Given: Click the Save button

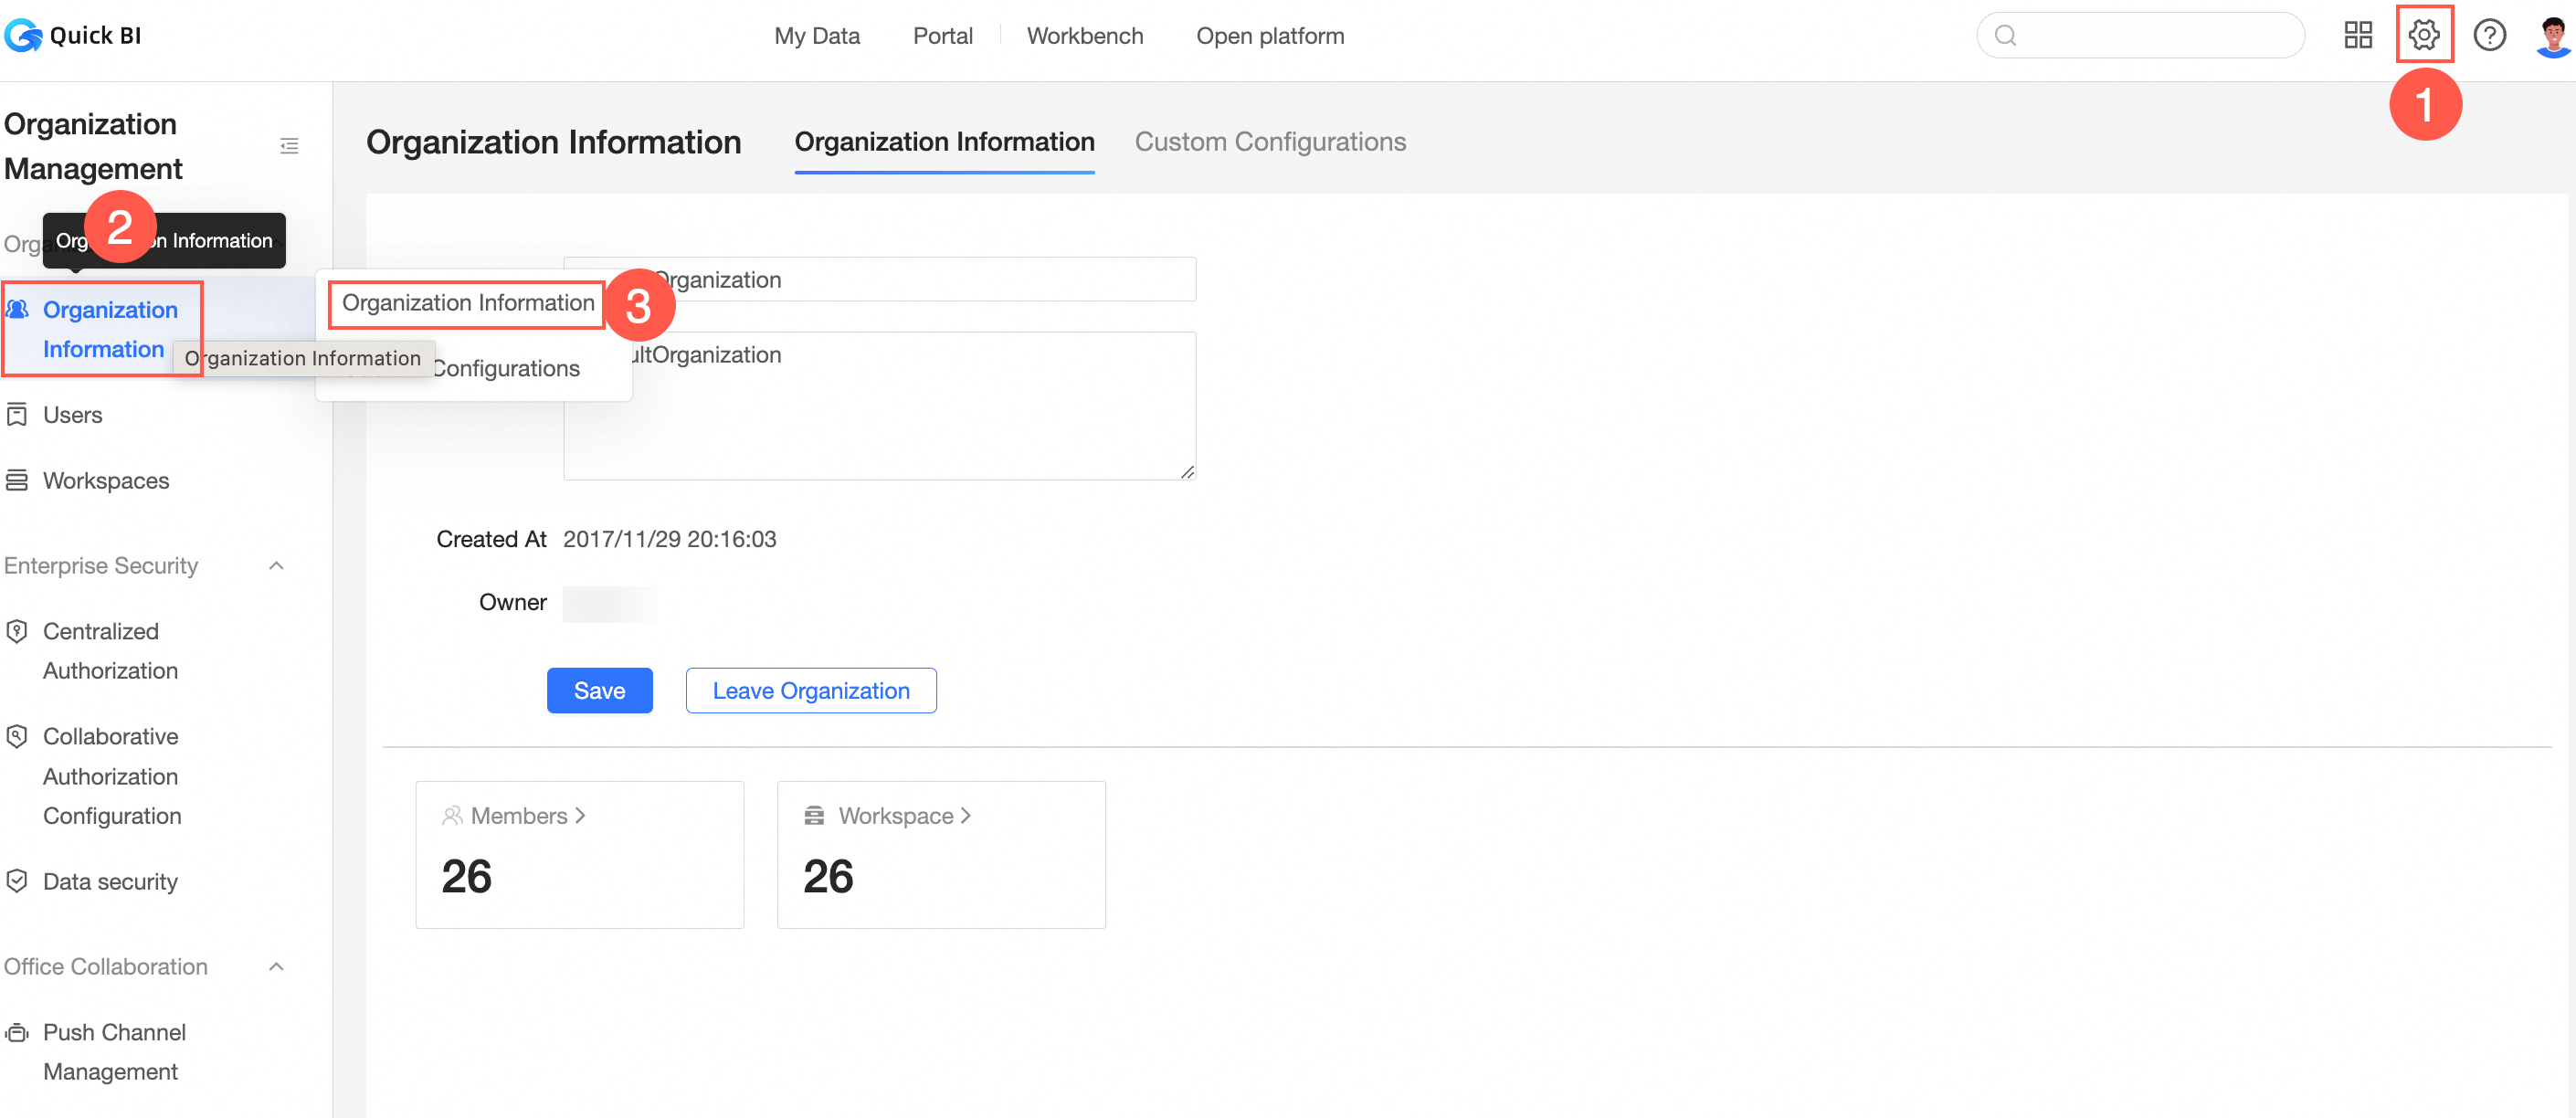Looking at the screenshot, I should coord(599,691).
